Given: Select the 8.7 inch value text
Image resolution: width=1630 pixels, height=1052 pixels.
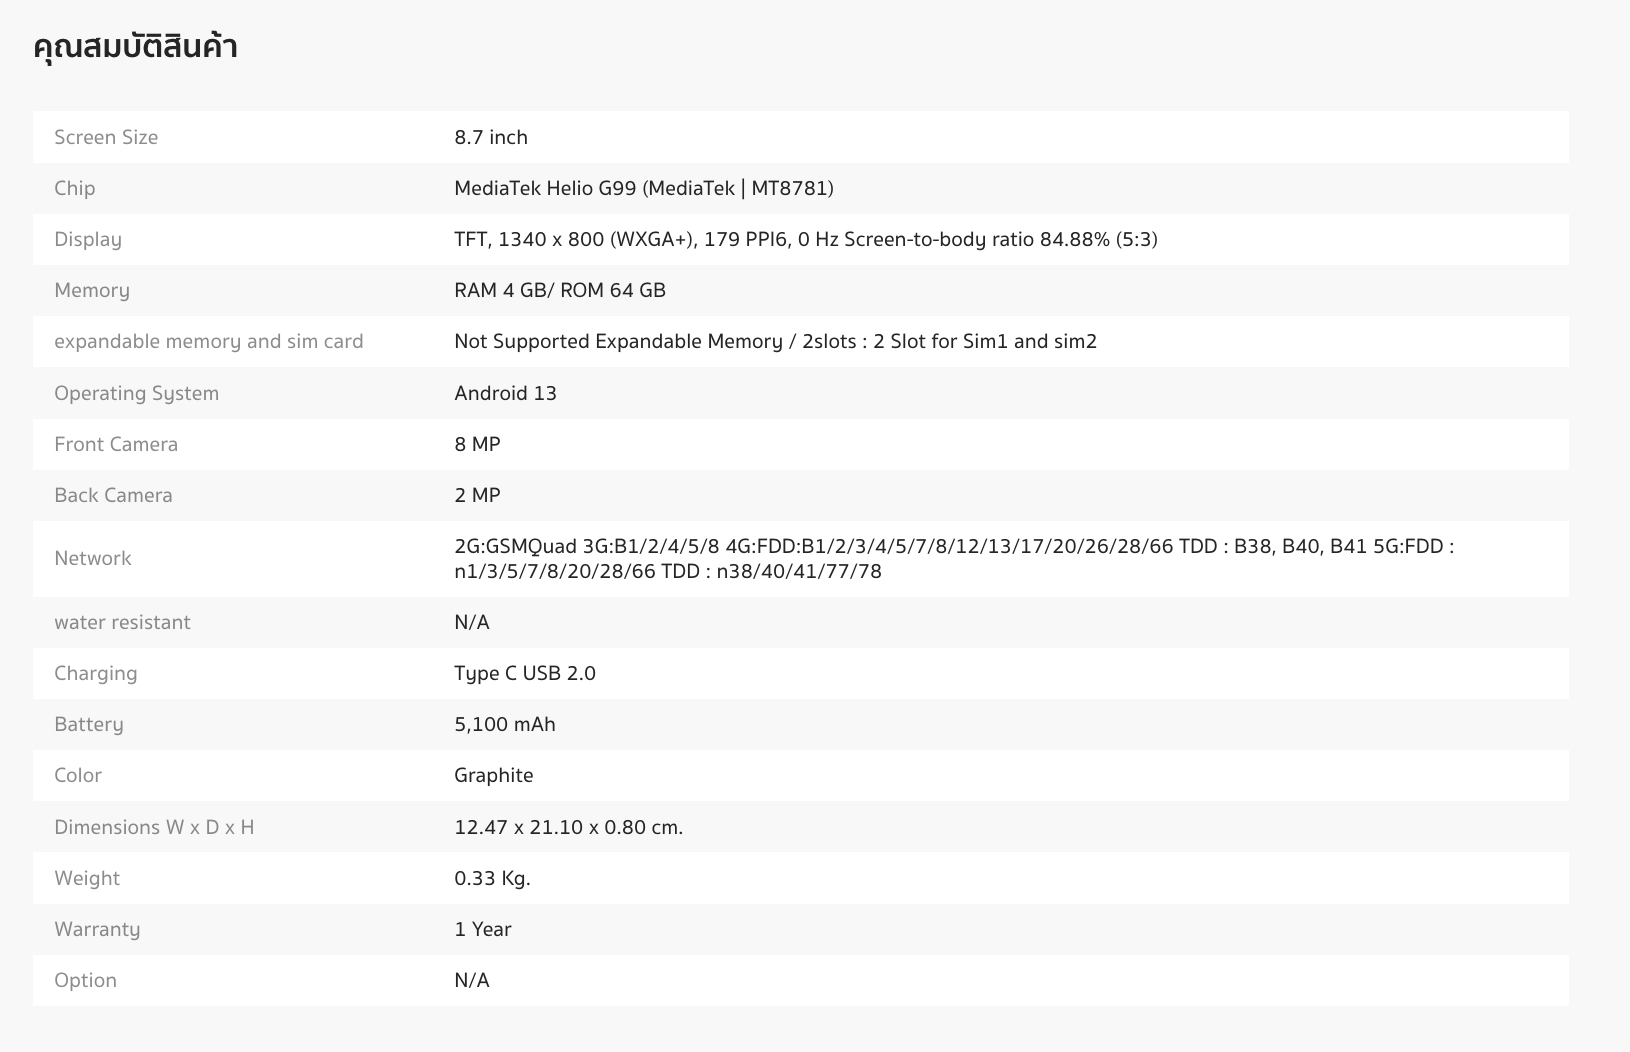Looking at the screenshot, I should click(x=490, y=137).
